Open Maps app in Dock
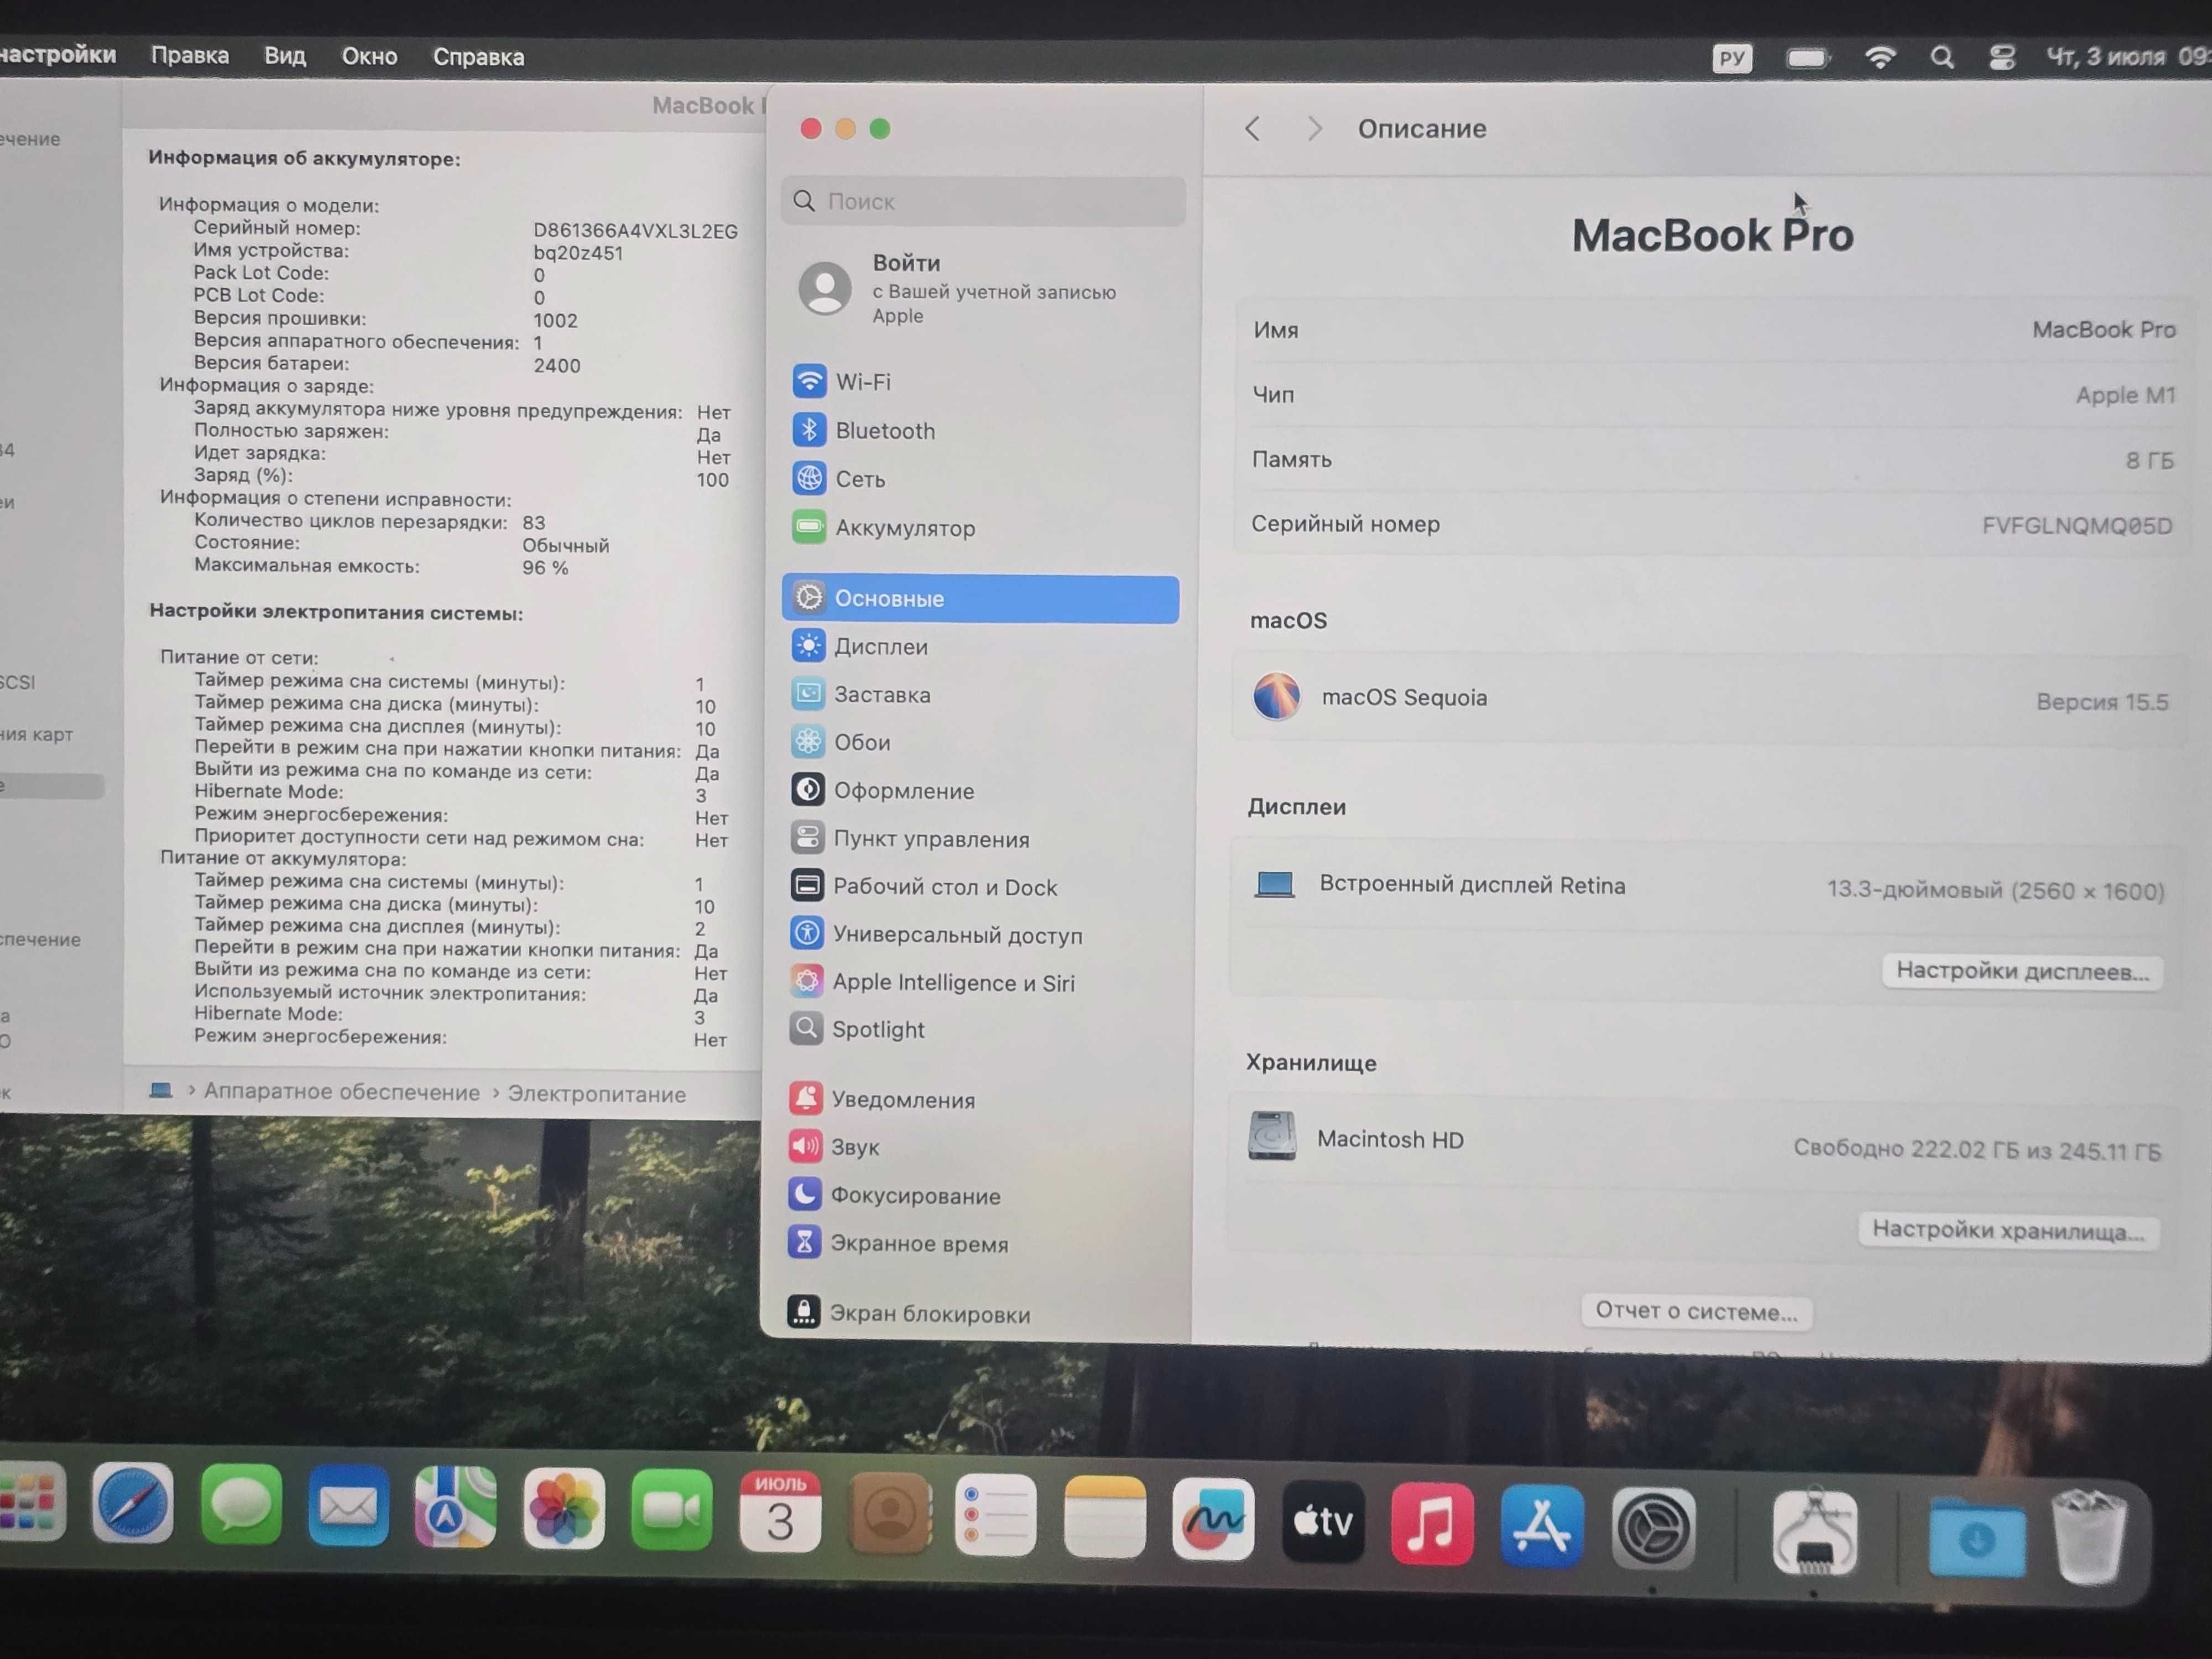Screen dimensions: 2212x1659 pos(456,1507)
